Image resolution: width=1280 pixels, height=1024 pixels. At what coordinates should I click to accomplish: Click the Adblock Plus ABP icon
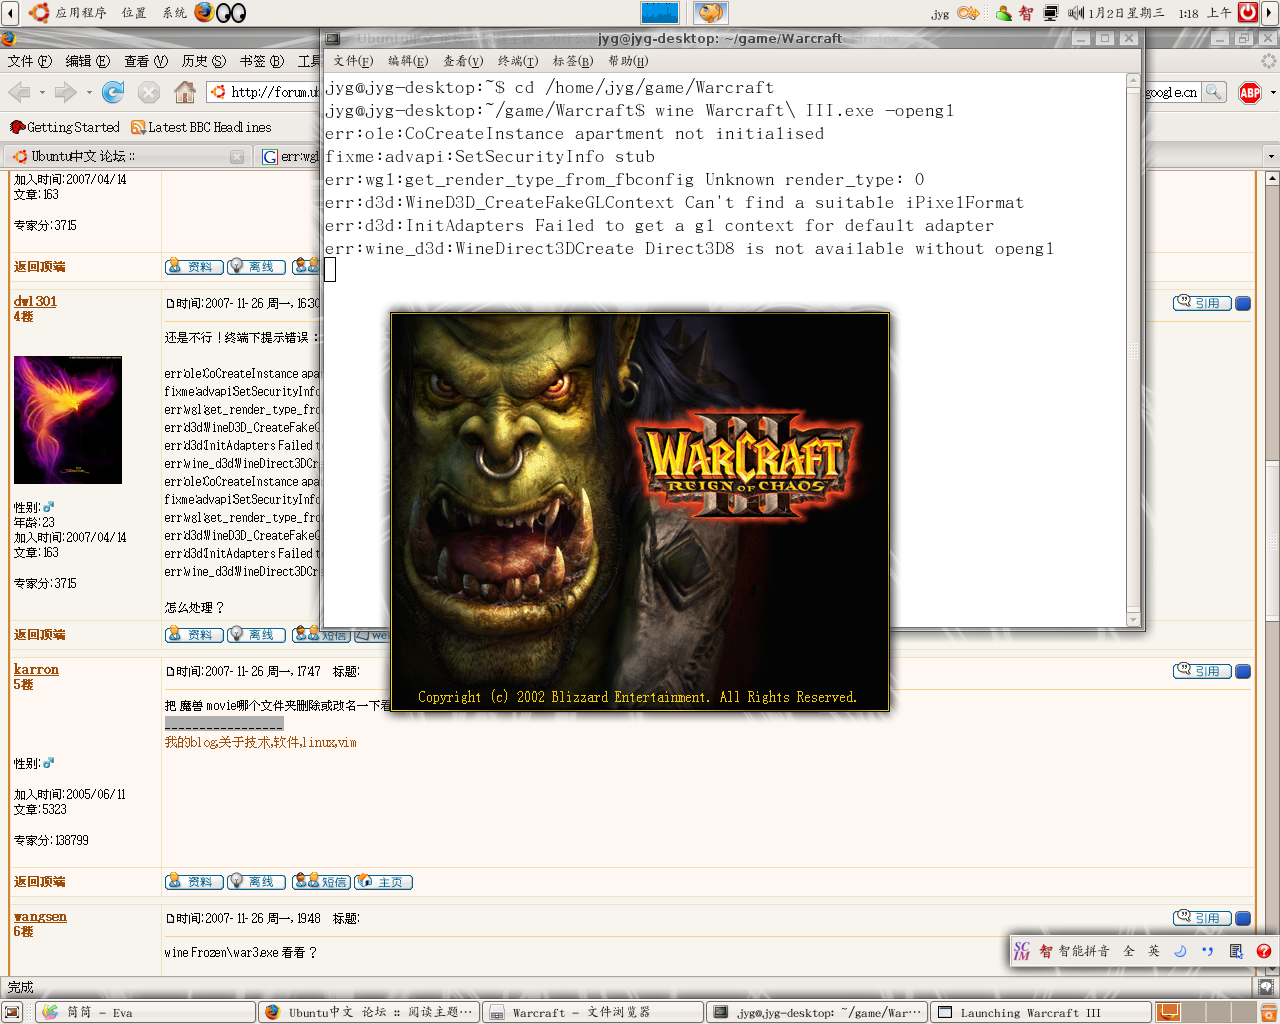pos(1250,92)
